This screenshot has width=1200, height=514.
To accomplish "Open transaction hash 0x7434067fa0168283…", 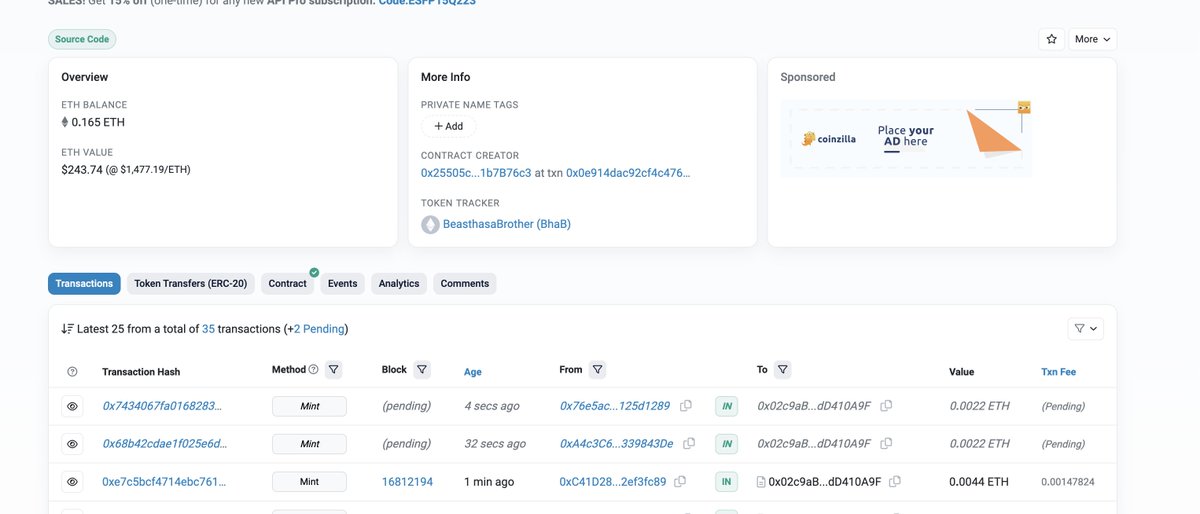I will point(162,406).
